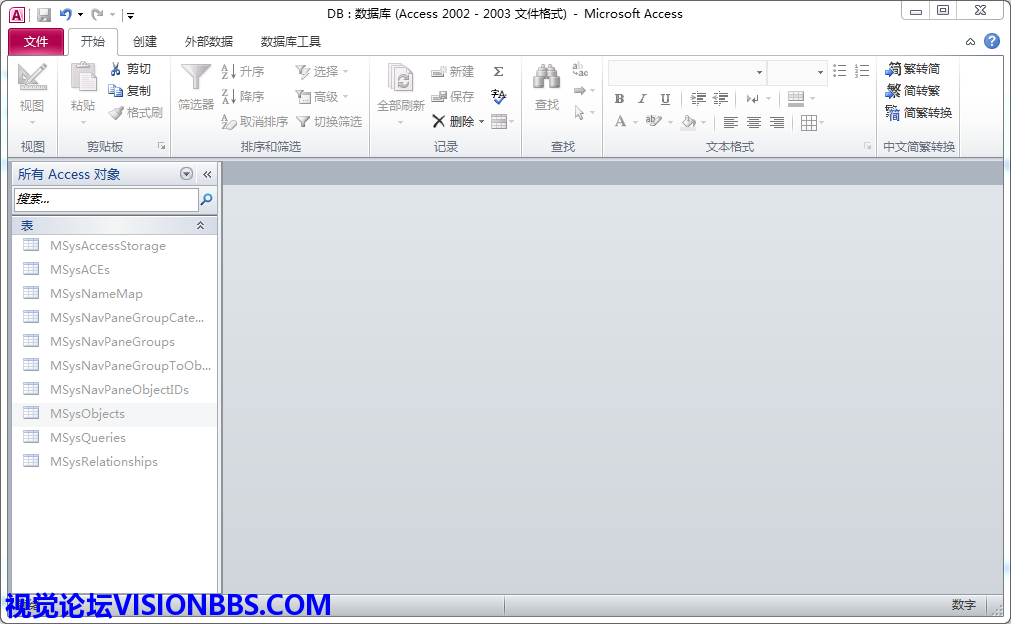Click the navigation pane search field
This screenshot has width=1011, height=624.
coord(105,200)
